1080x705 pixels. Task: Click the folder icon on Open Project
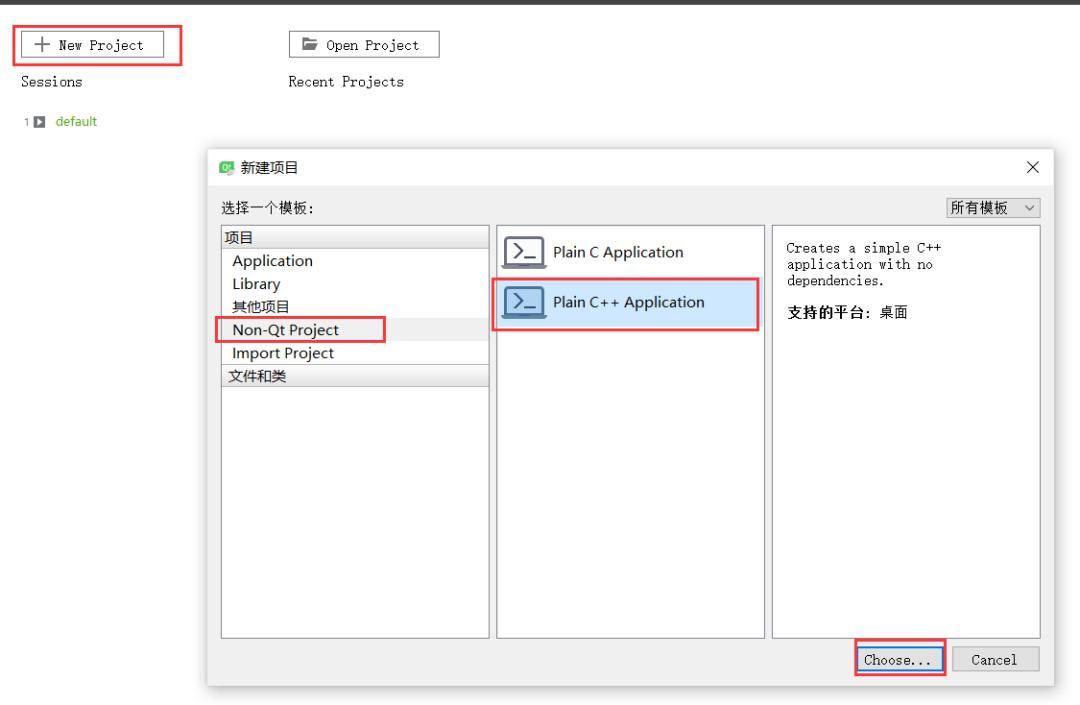point(310,44)
